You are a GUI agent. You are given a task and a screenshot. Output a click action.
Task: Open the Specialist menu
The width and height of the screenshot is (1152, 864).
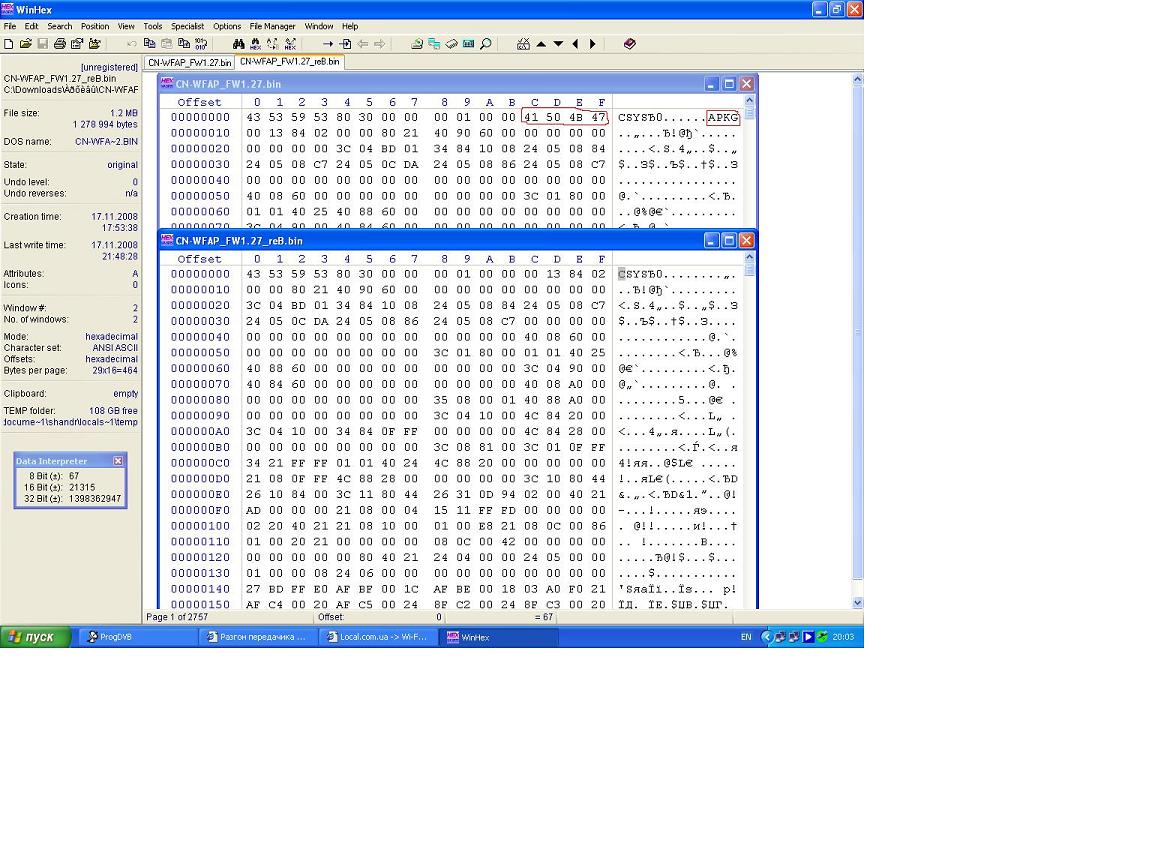(x=187, y=26)
